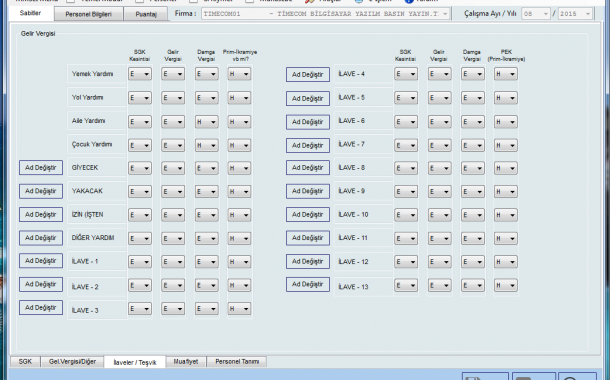Open İLAVE - 10 Gelir Vergisi dropdown
610x380 pixels.
pos(439,215)
